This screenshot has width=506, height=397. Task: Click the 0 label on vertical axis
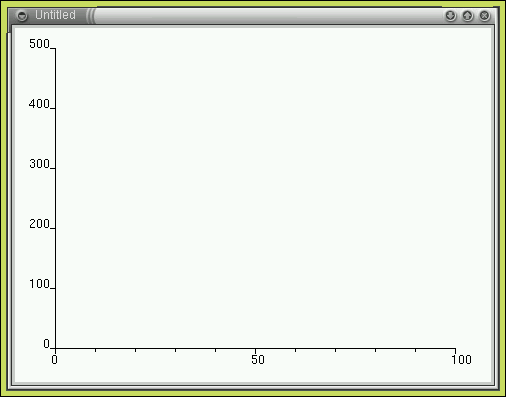pyautogui.click(x=46, y=344)
